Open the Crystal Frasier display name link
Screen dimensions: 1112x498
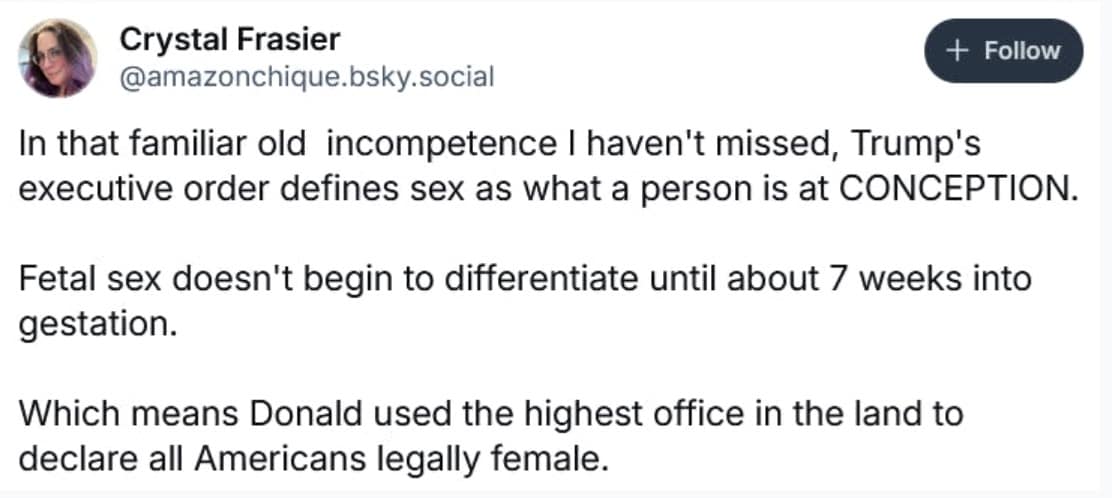229,40
